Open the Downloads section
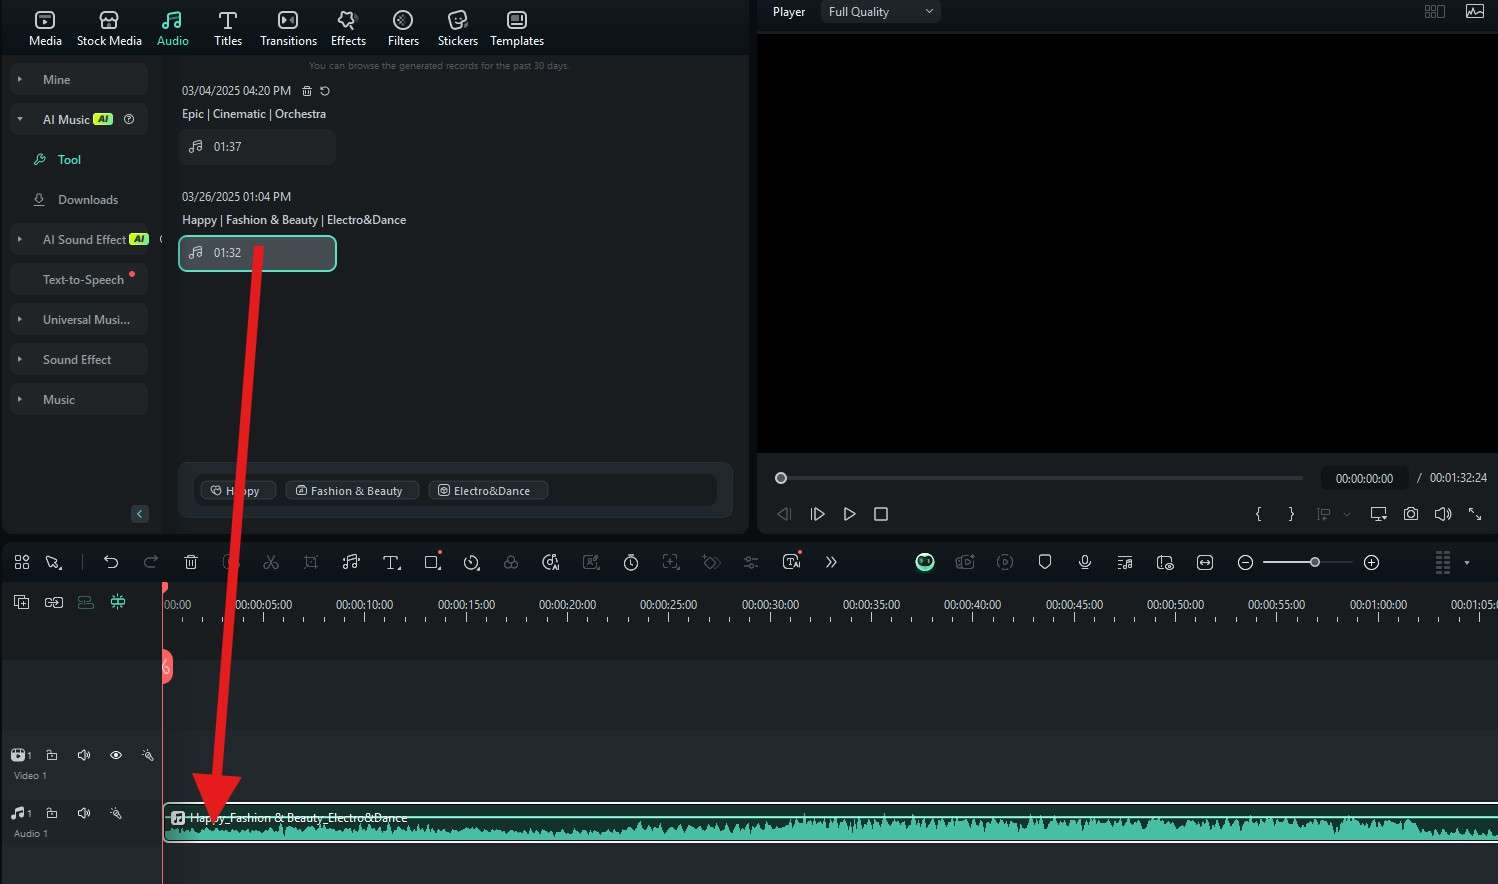Screen dimensions: 1498x884 [88, 200]
